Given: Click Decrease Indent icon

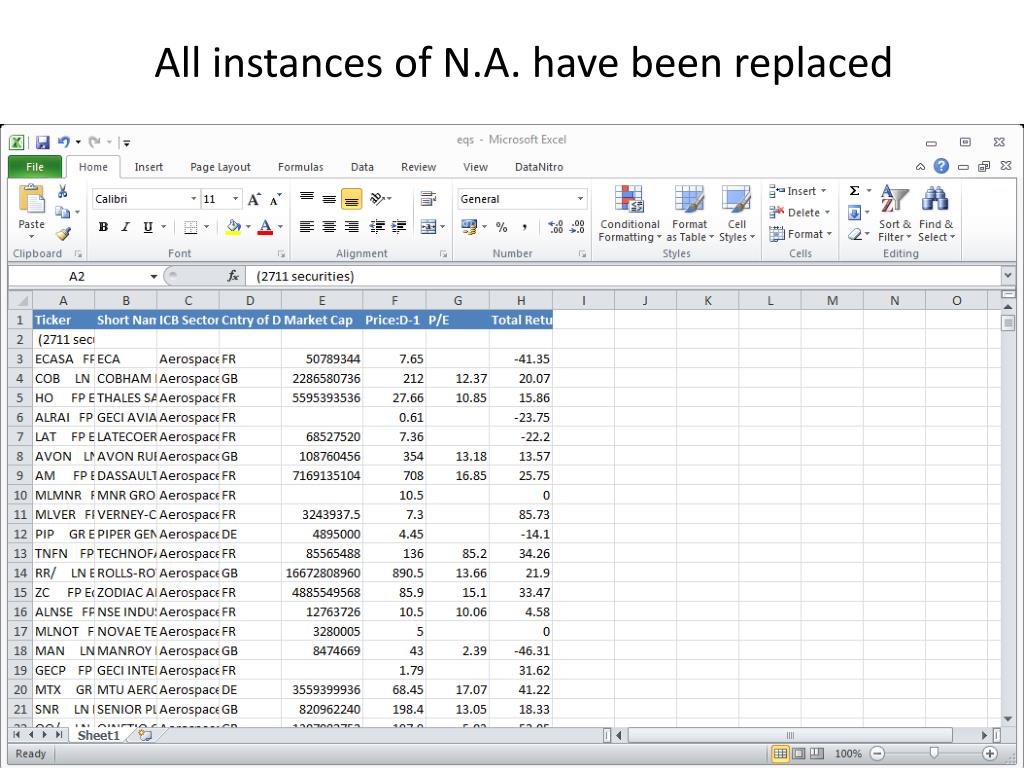Looking at the screenshot, I should [377, 227].
